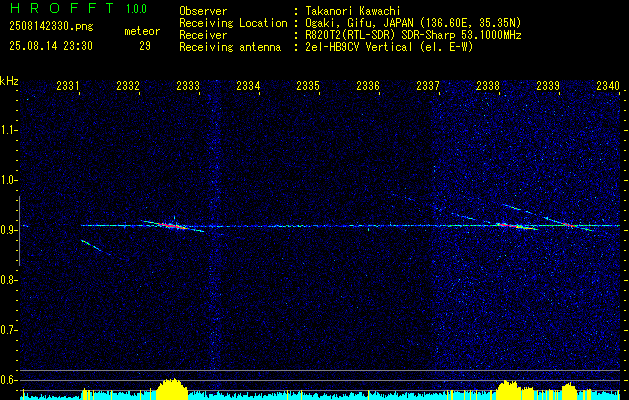Click the 1.0 kHz axis label
This screenshot has height=400, width=629.
pos(8,180)
